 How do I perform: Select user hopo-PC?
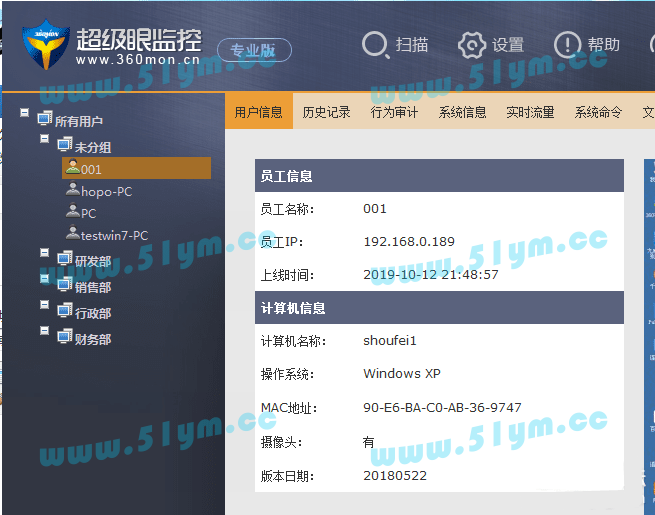click(x=107, y=192)
